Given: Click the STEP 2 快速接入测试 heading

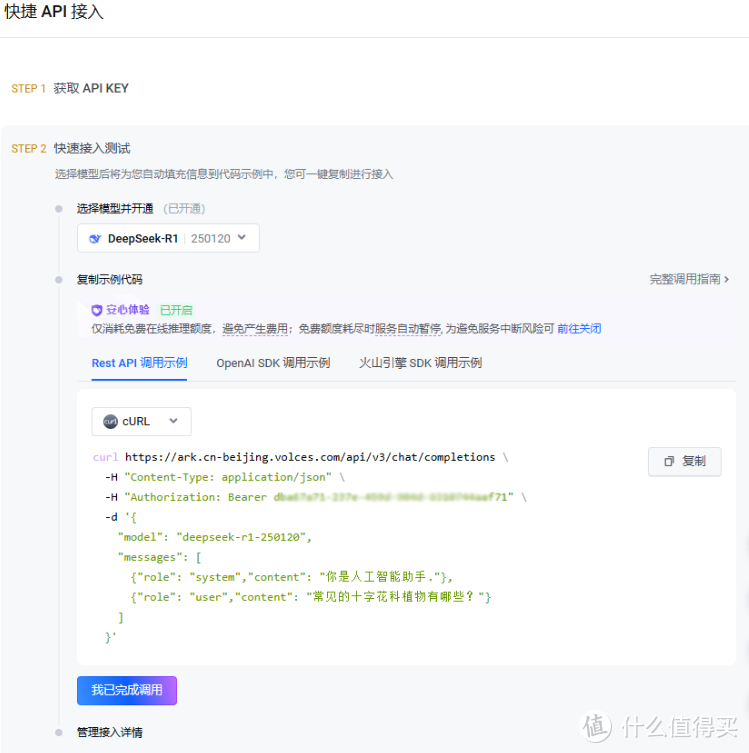Looking at the screenshot, I should [x=71, y=148].
